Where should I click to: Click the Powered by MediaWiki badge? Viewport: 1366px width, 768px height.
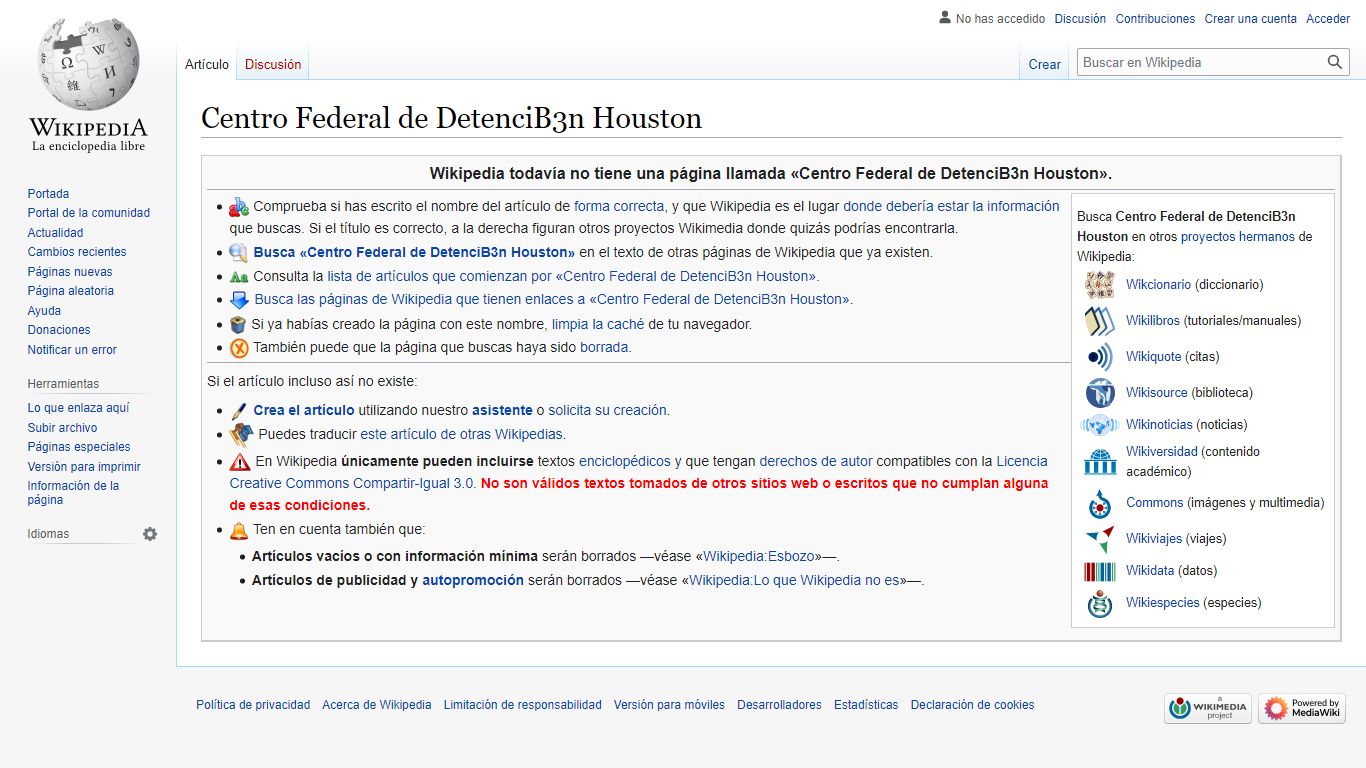point(1302,709)
